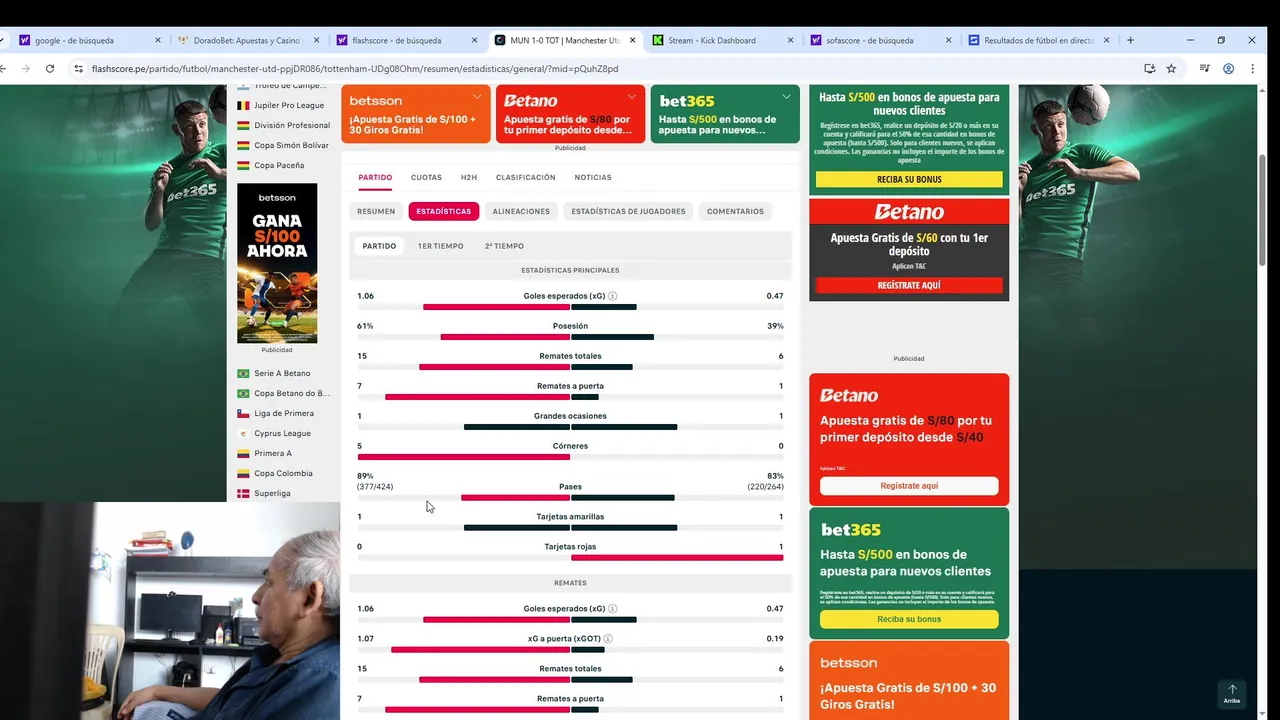Open the Copa Betano do B... league link
Screen dimensions: 1280x720
coord(292,393)
